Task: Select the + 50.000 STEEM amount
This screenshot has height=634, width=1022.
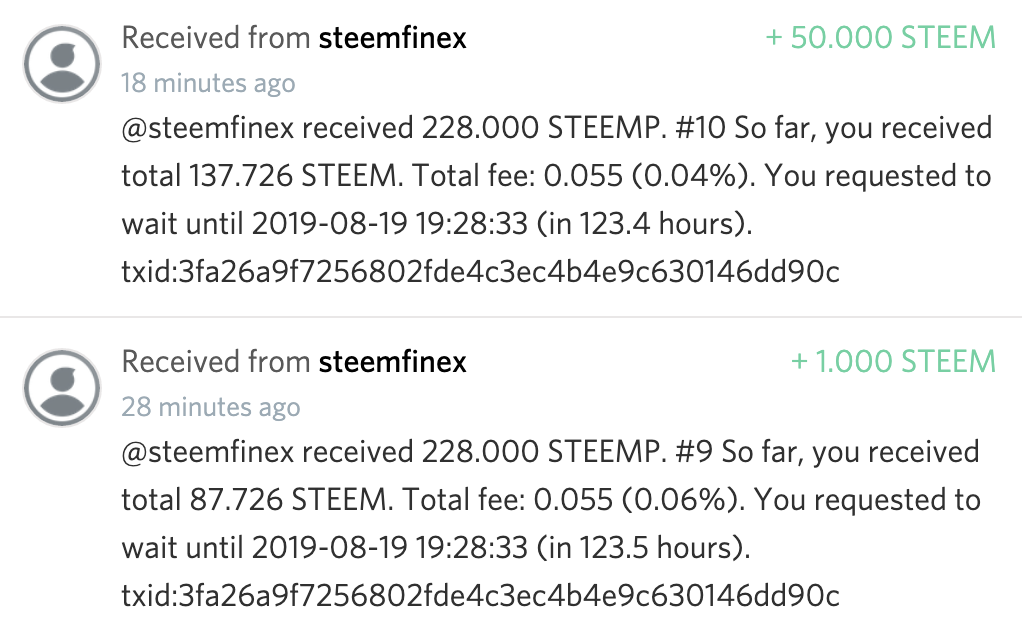Action: pyautogui.click(x=881, y=38)
